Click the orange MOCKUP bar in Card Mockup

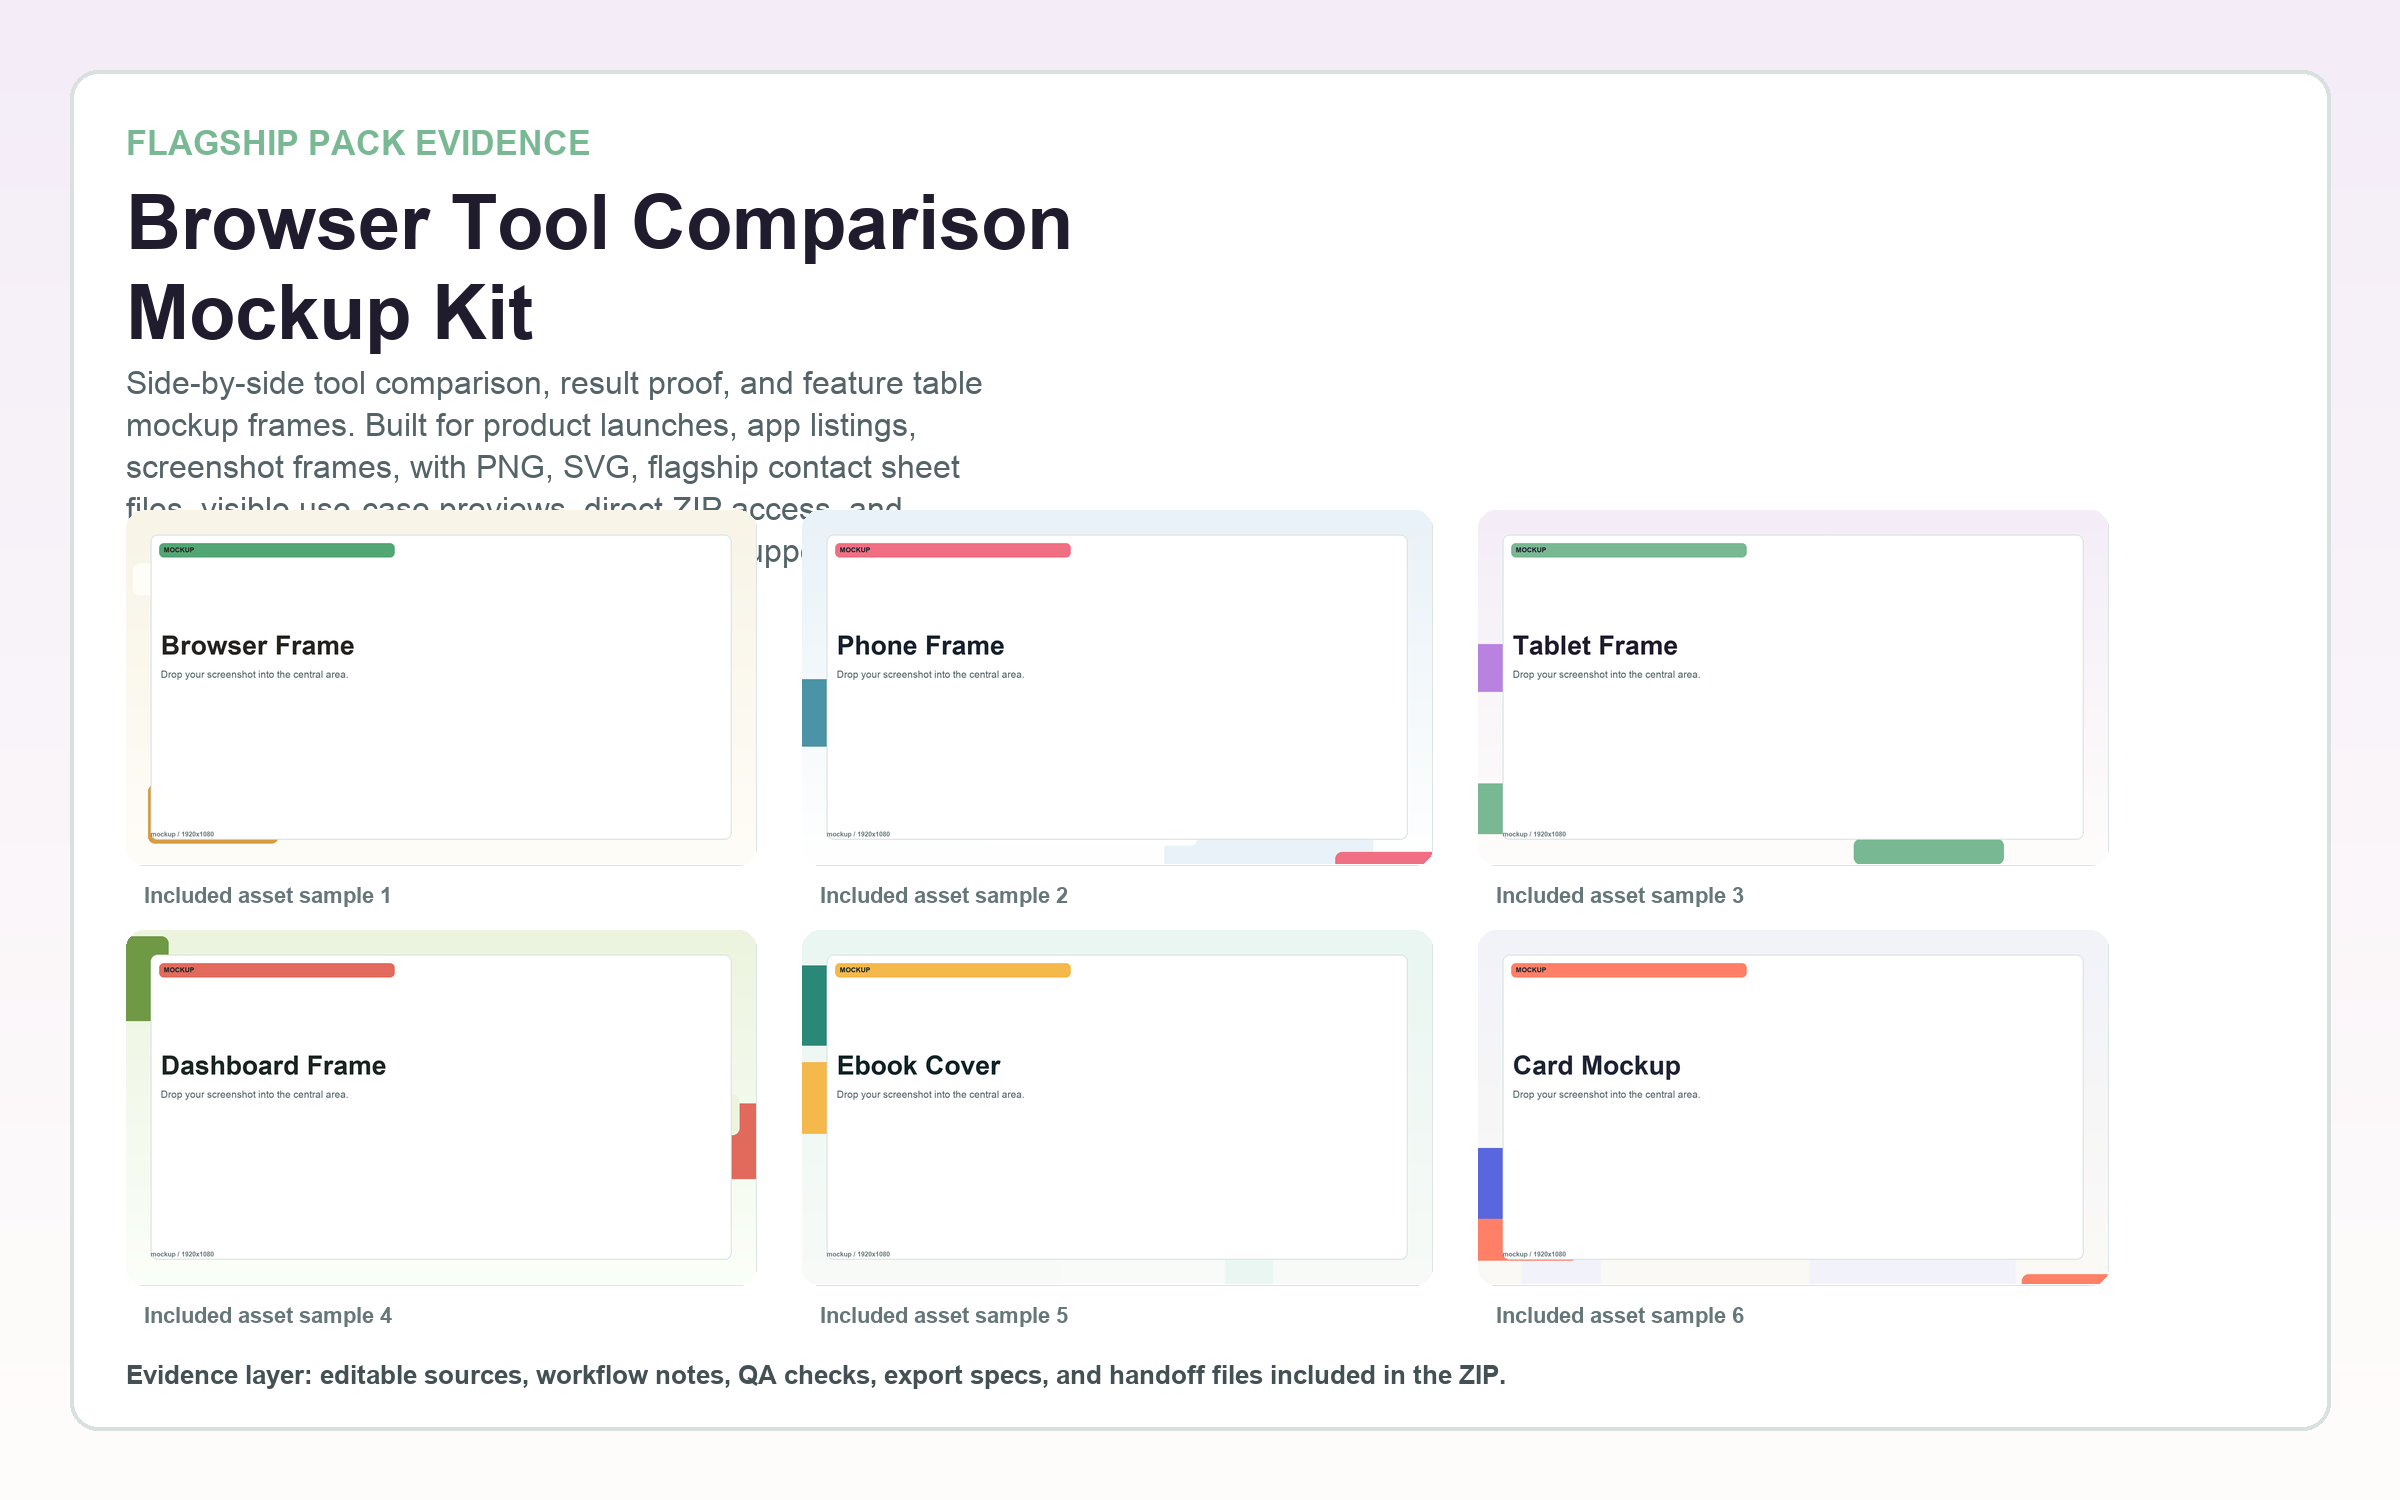coord(1629,970)
